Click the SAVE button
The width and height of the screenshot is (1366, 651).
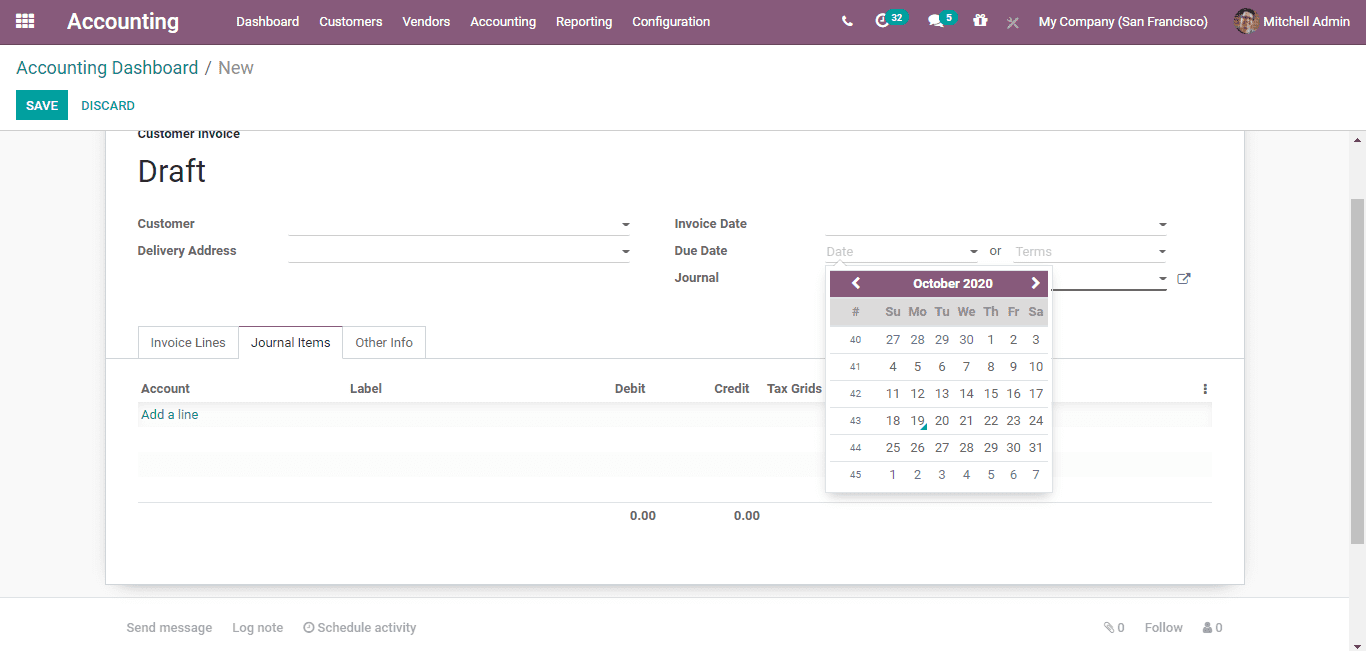click(x=41, y=105)
